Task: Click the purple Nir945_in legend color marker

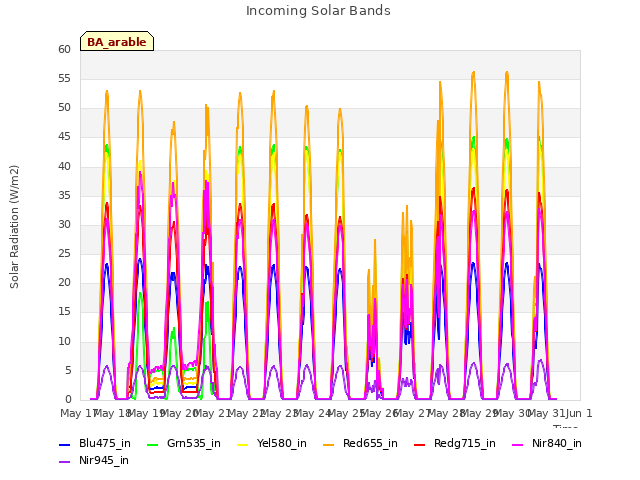Action: (x=64, y=462)
